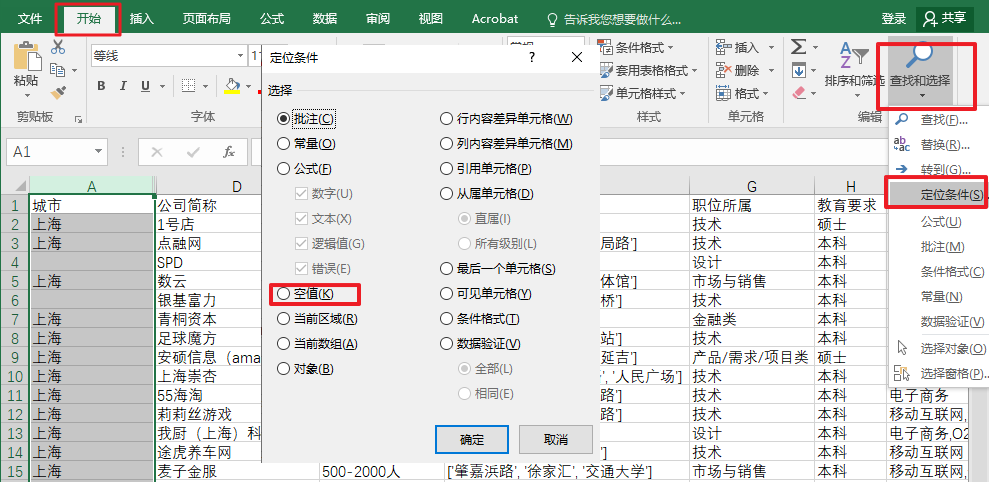
Task: Expand the Fill Color dropdown arrow
Action: (x=249, y=86)
